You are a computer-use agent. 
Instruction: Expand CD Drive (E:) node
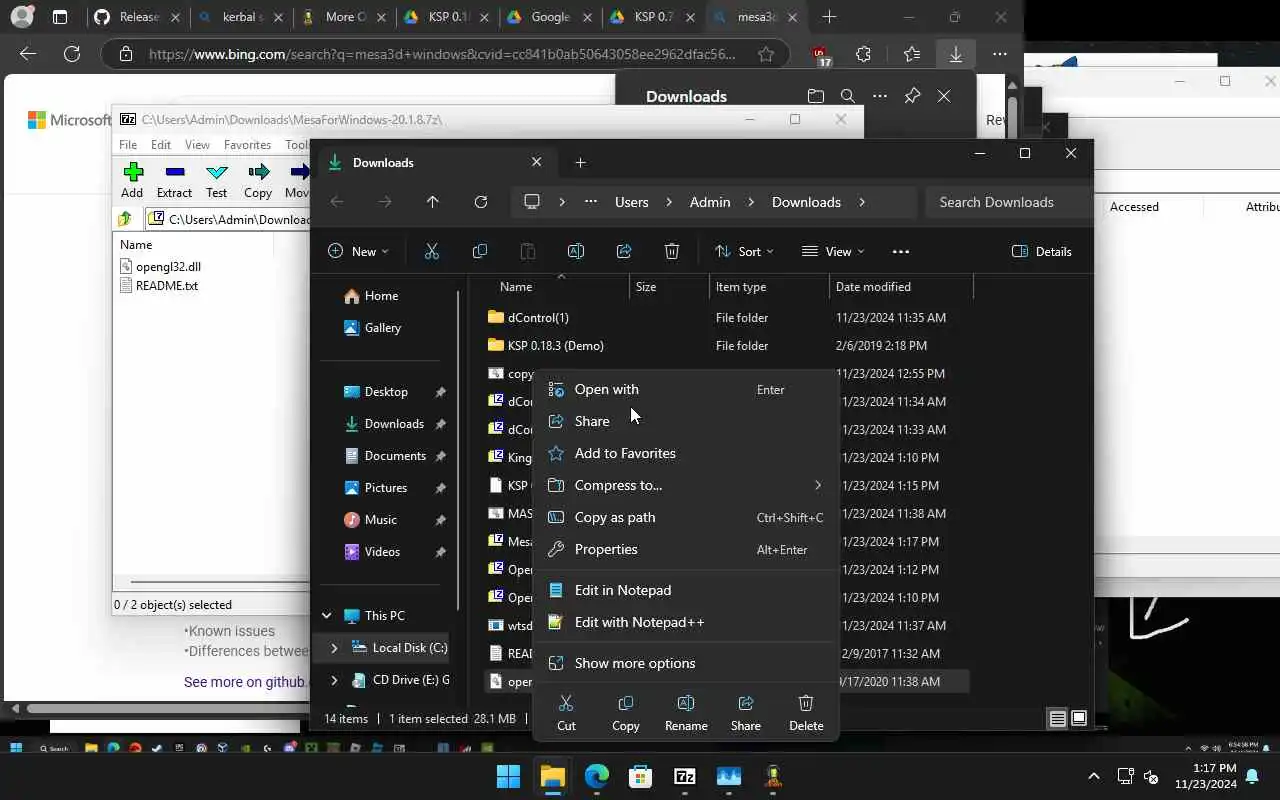[334, 681]
